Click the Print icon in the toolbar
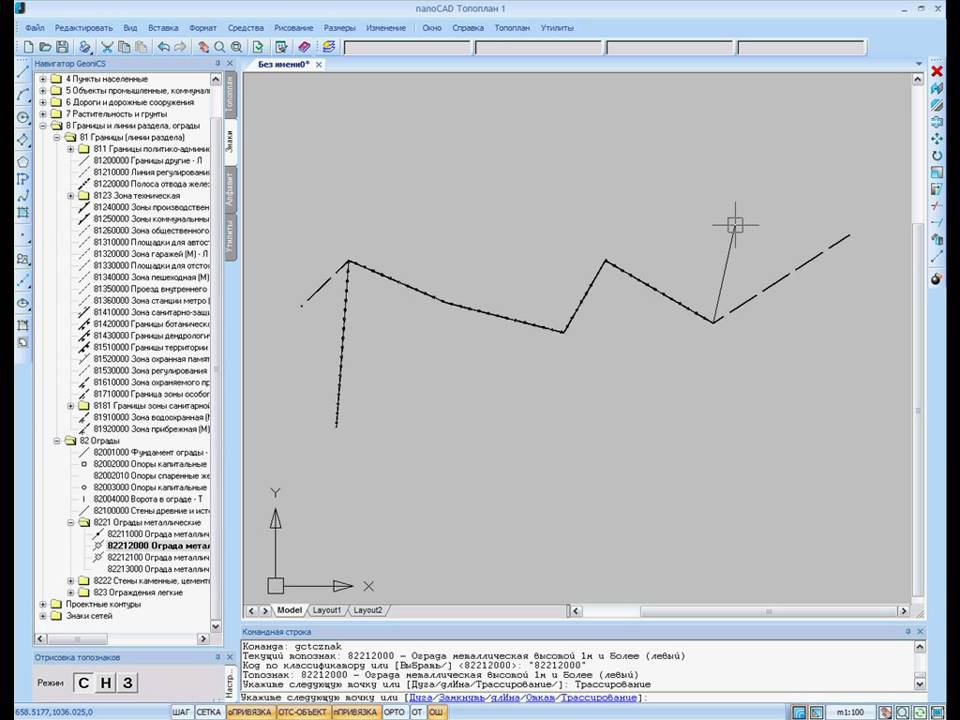960x720 pixels. (x=85, y=47)
